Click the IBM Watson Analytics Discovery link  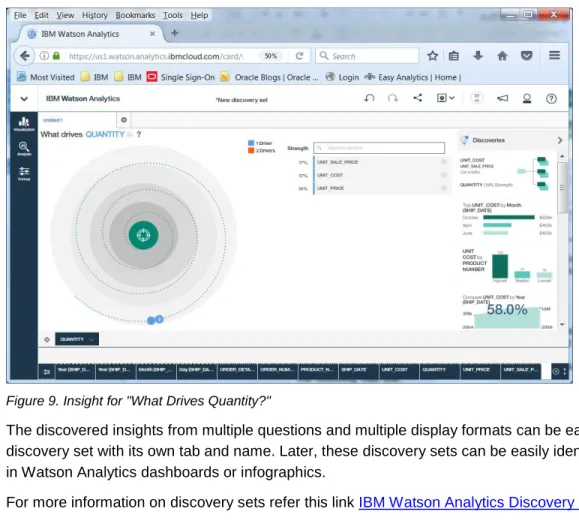468,503
